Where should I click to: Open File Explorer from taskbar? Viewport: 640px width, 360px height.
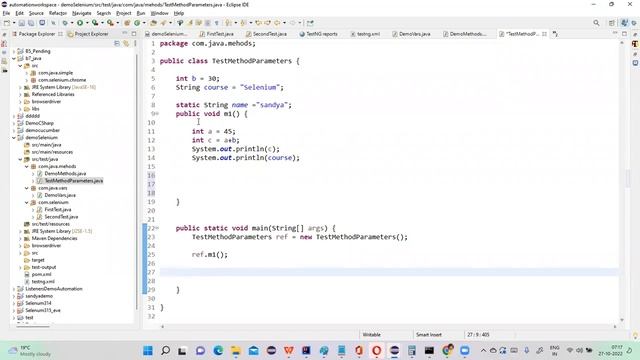tap(236, 350)
